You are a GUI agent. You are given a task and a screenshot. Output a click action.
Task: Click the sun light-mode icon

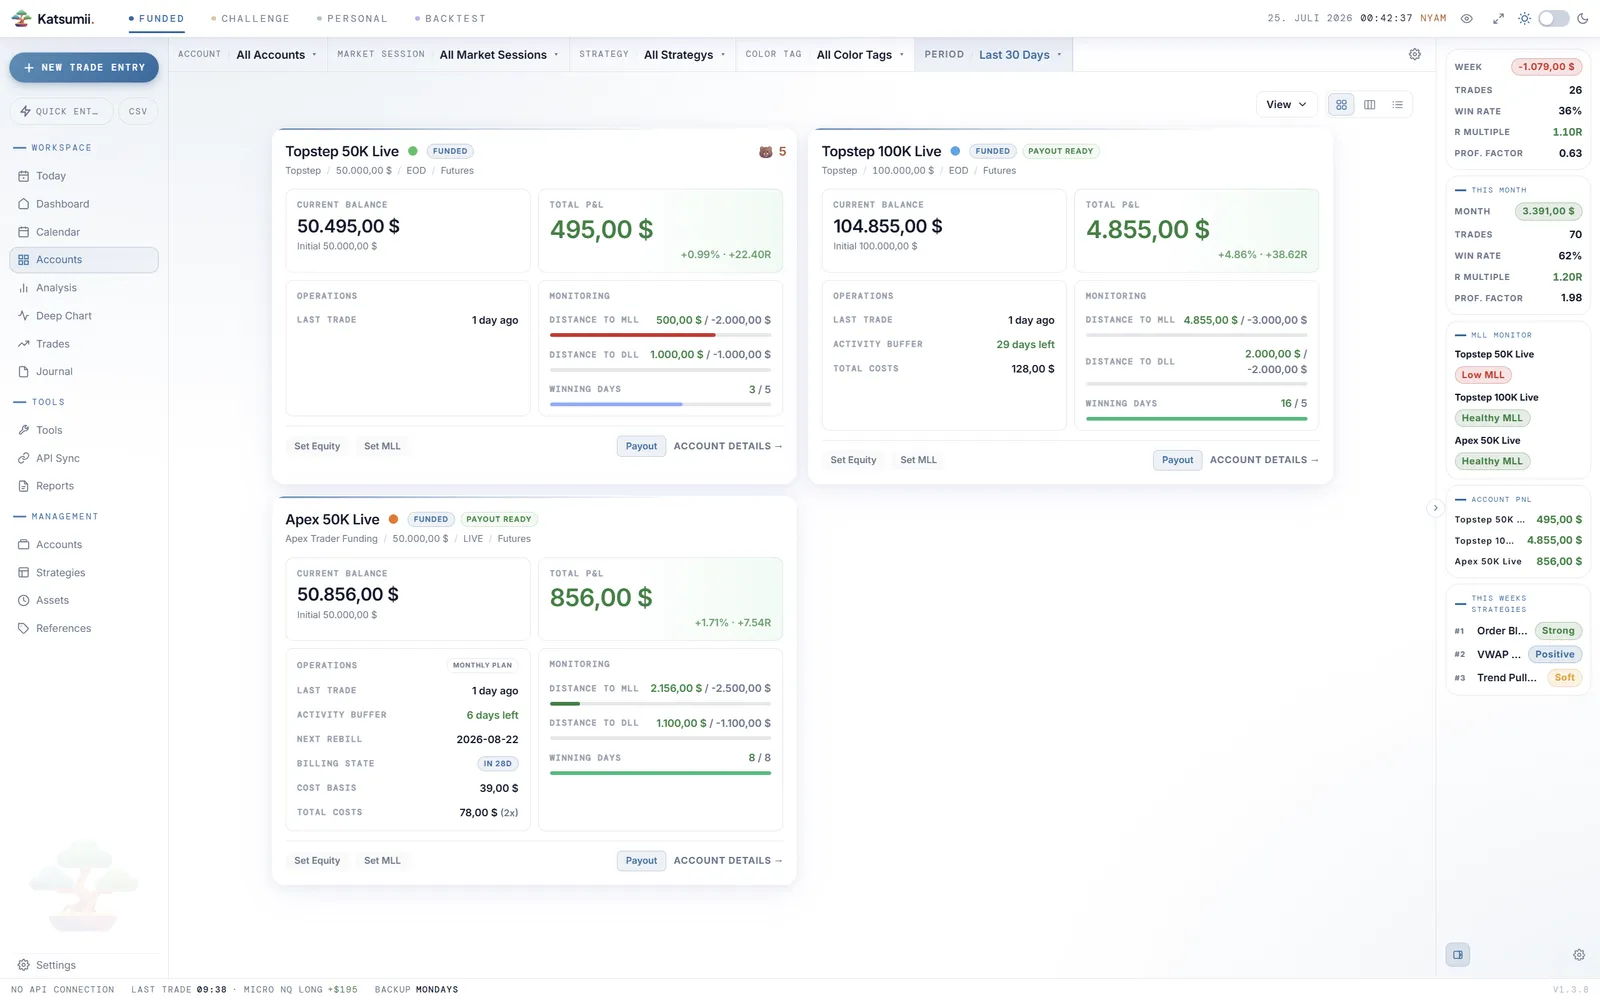1524,18
